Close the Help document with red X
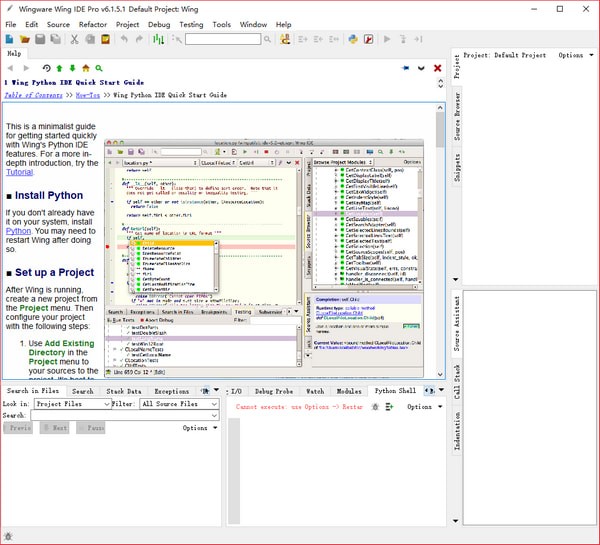The image size is (600, 545). (x=437, y=68)
